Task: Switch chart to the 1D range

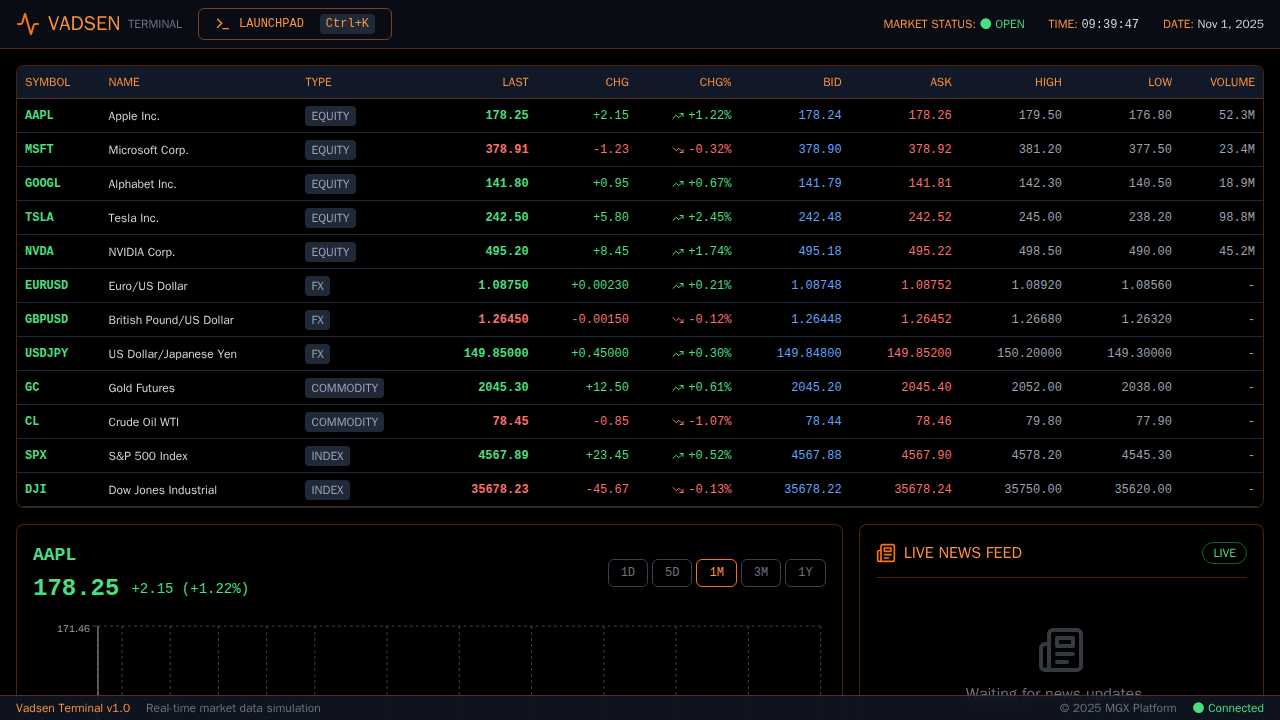Action: [x=628, y=573]
